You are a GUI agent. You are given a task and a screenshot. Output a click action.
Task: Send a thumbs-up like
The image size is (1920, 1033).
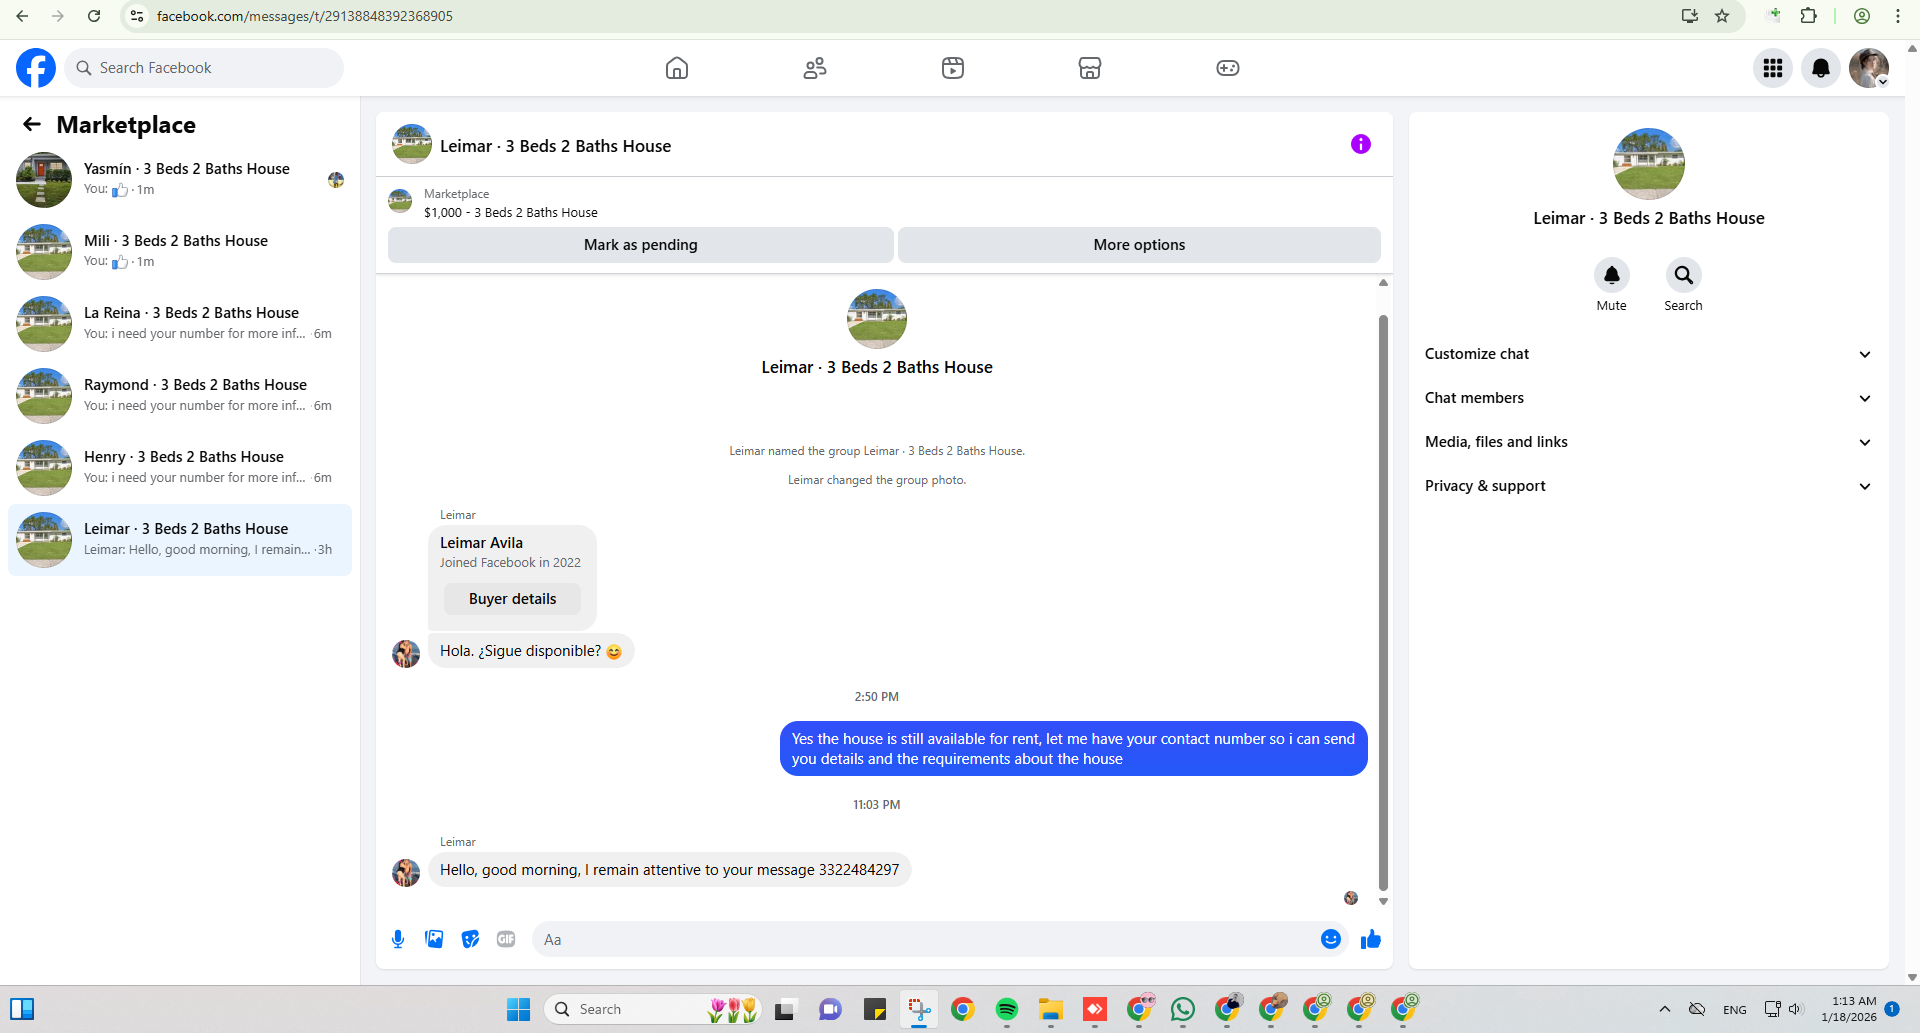[1371, 939]
